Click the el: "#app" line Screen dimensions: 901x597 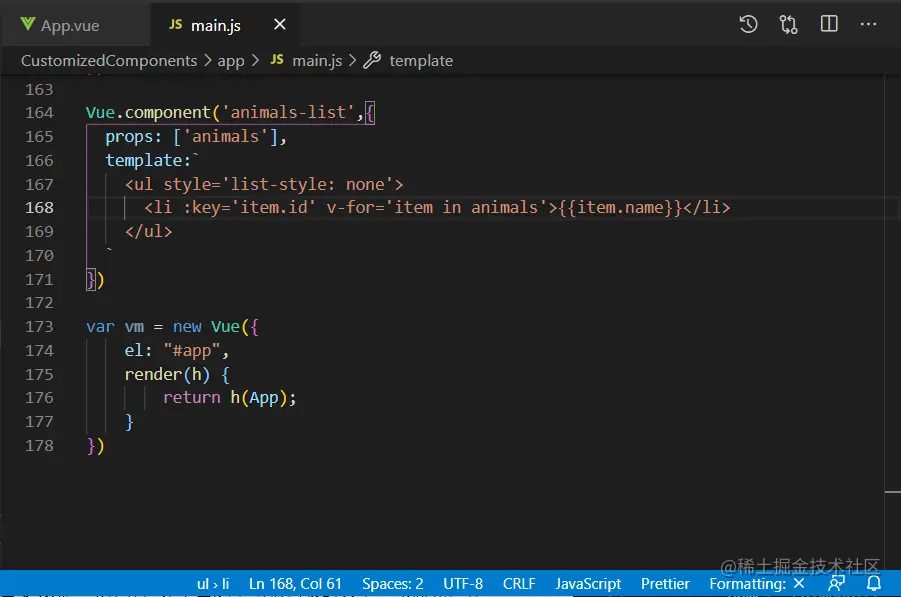176,351
